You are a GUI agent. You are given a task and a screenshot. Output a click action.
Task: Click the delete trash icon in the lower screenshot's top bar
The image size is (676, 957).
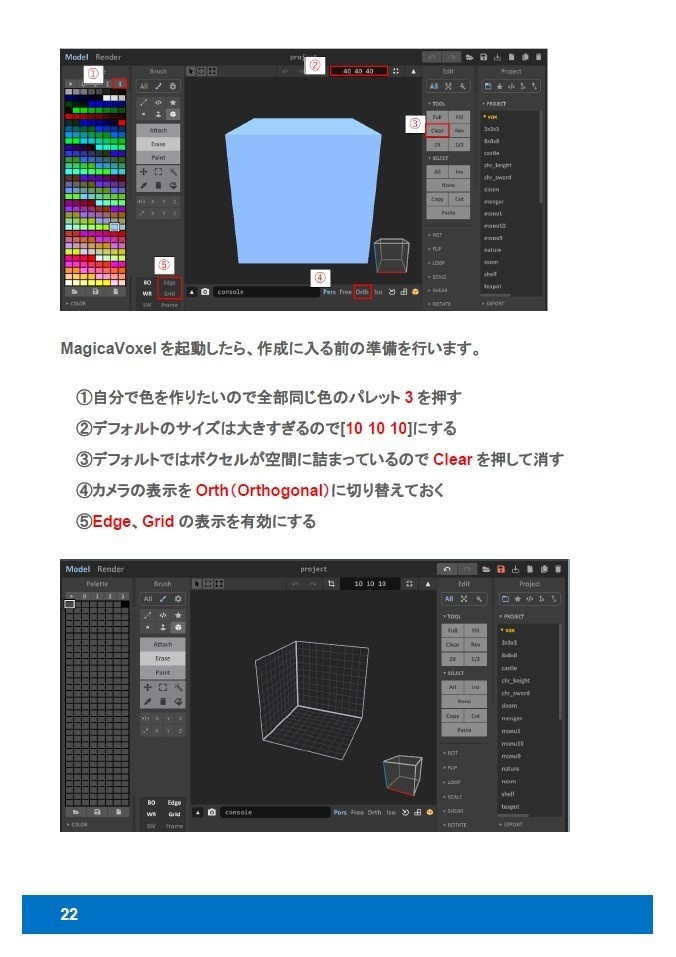click(558, 569)
